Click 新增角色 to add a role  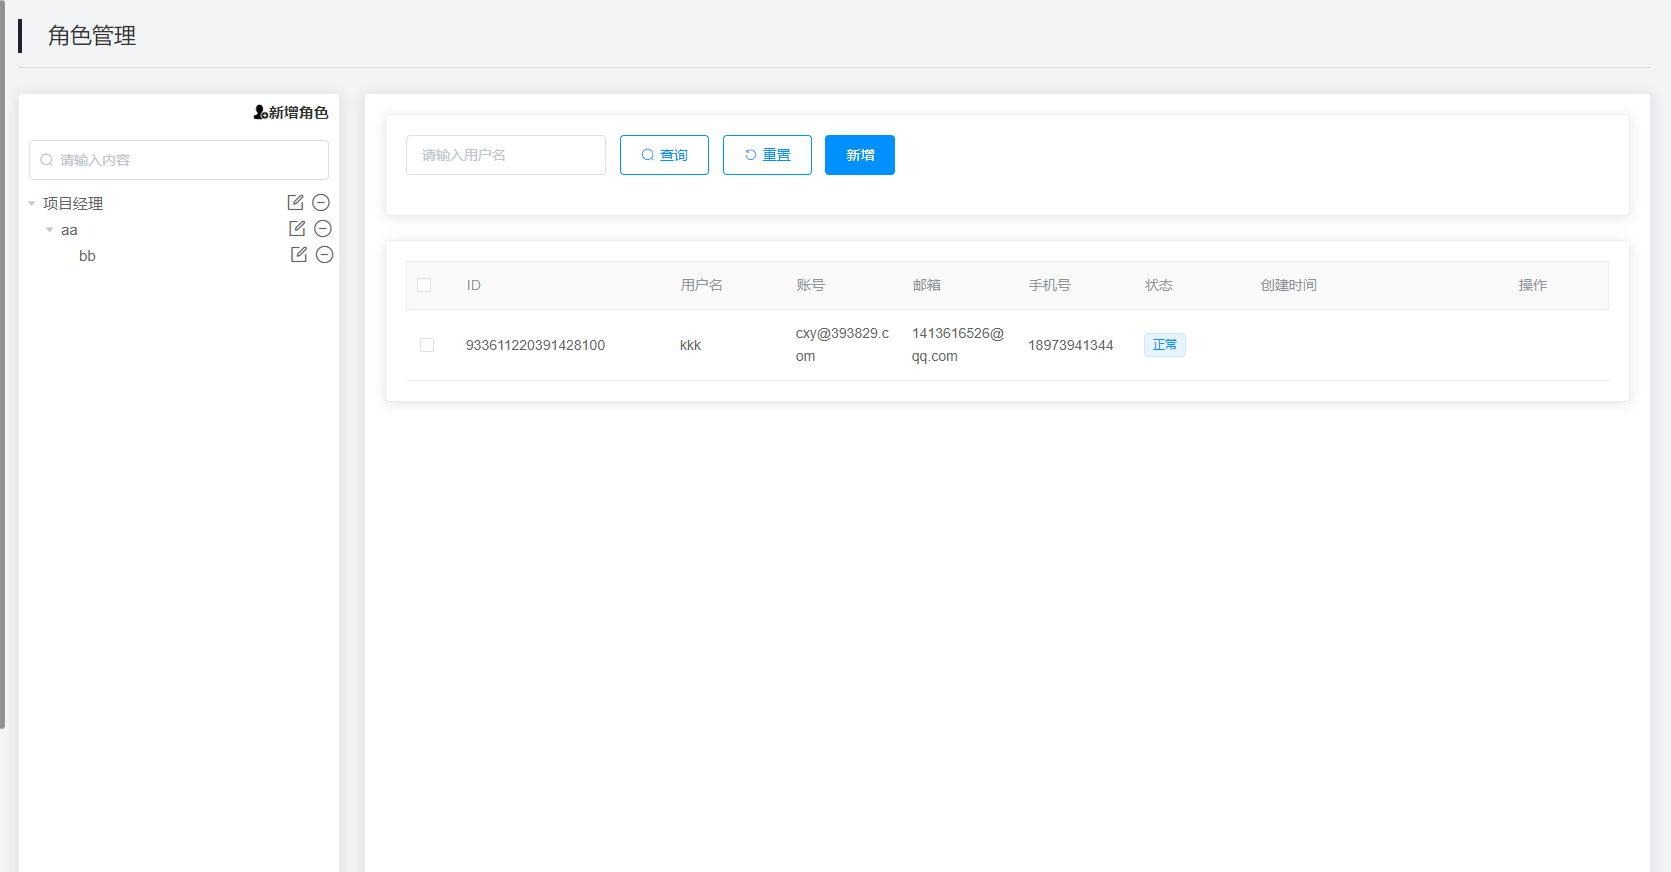pos(291,113)
